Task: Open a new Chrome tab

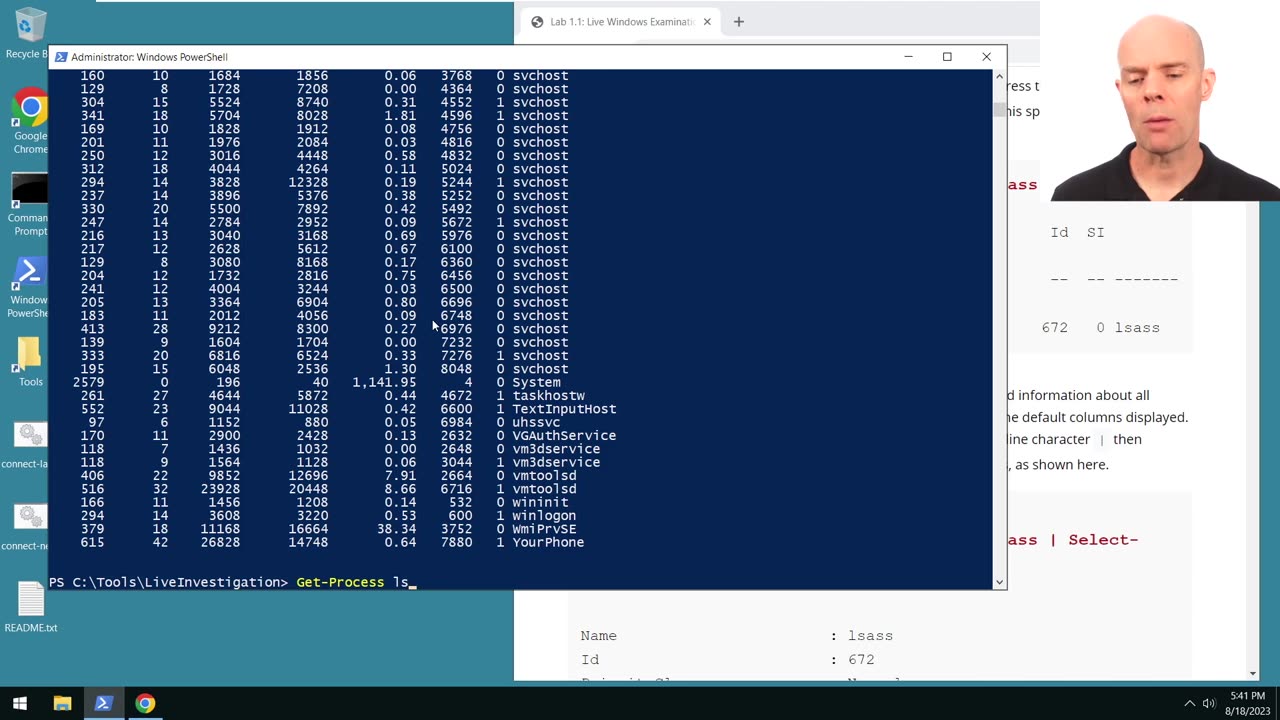Action: pos(739,22)
